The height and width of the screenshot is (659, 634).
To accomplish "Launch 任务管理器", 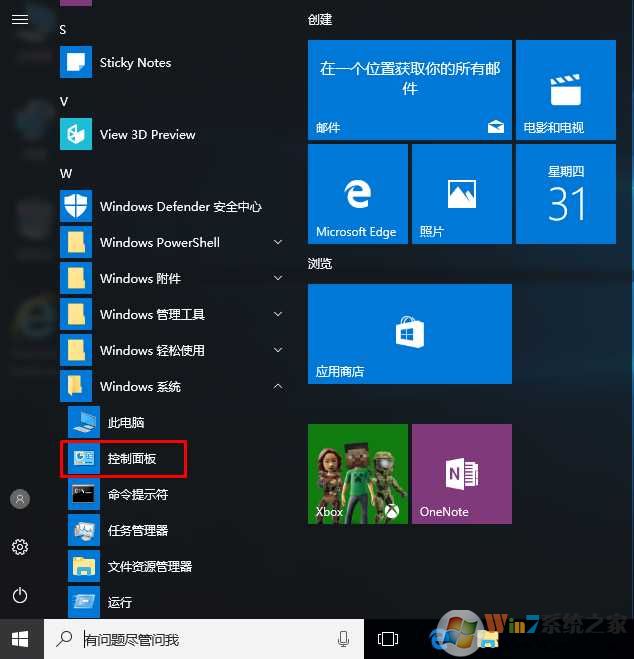I will pyautogui.click(x=137, y=531).
